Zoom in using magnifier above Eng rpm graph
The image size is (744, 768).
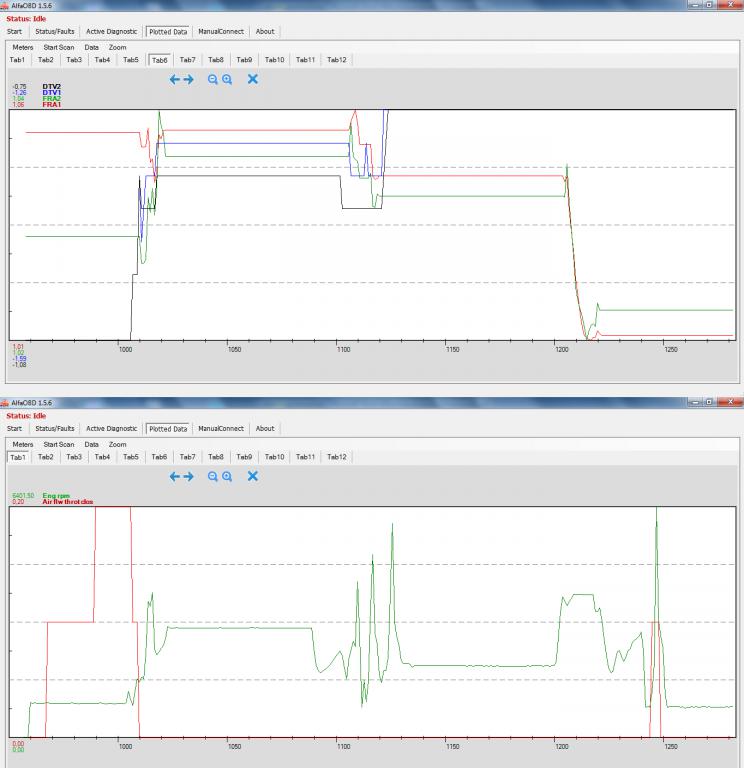(x=227, y=476)
